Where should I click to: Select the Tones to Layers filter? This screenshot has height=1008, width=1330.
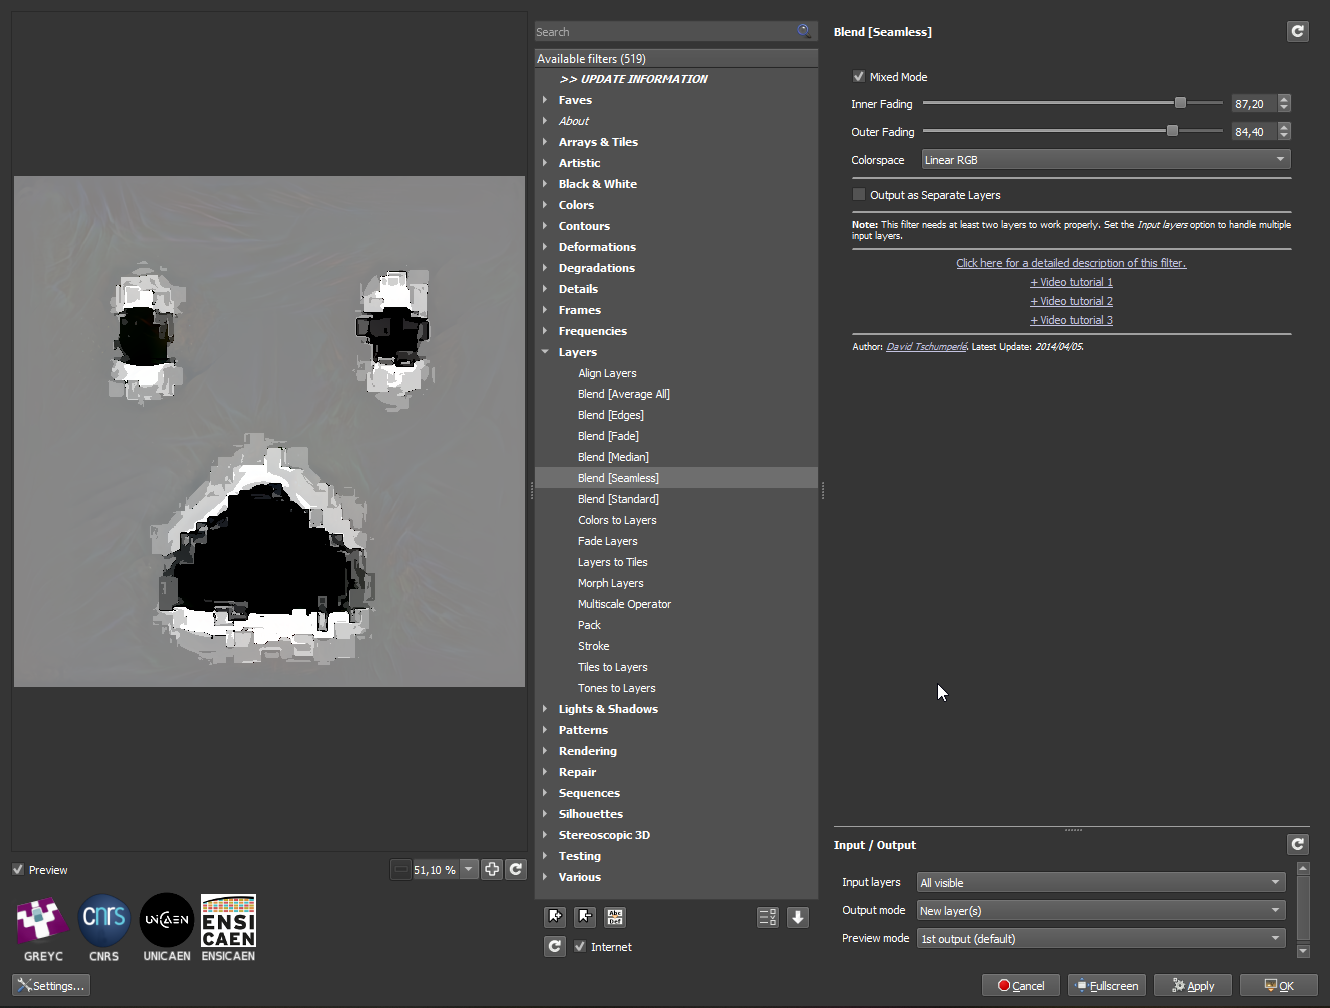coord(617,688)
